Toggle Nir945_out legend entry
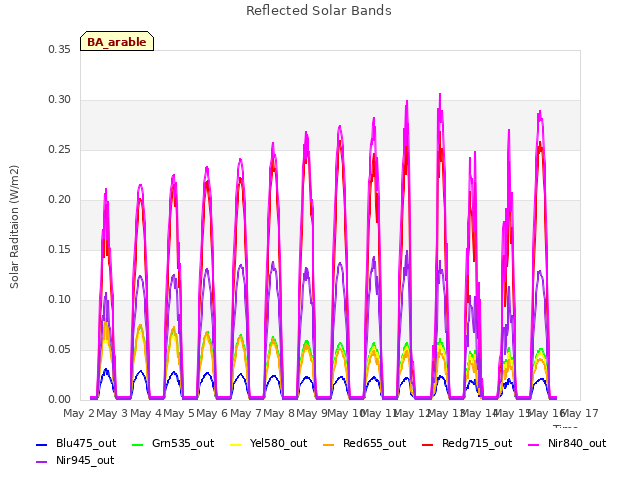The width and height of the screenshot is (640, 480). (75, 461)
